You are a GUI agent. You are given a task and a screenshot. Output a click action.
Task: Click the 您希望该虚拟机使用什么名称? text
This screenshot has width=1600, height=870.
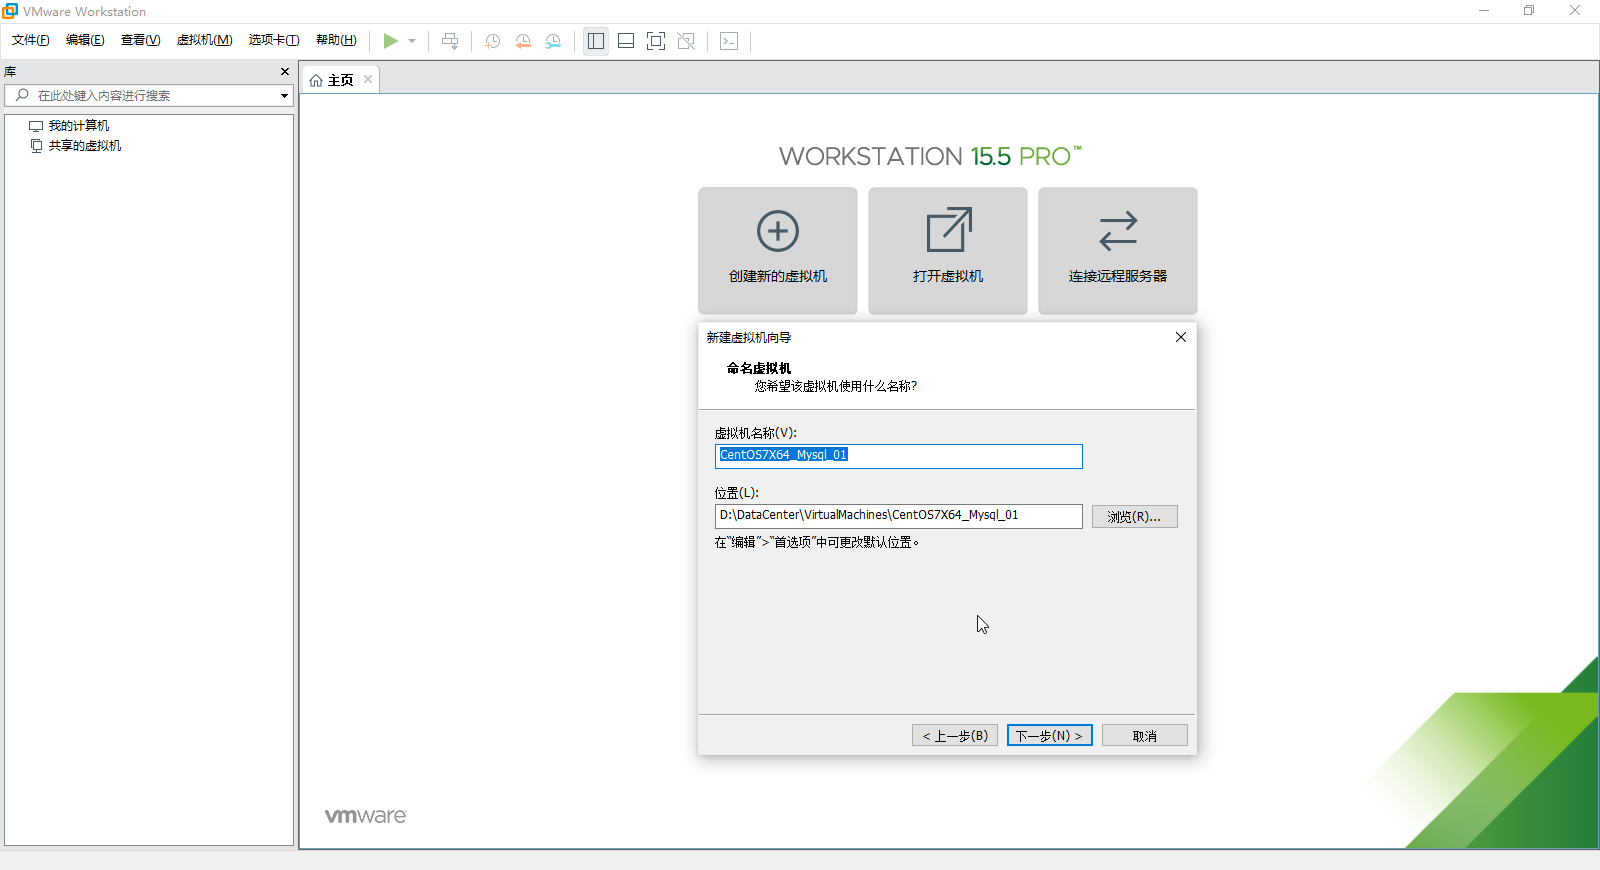836,386
